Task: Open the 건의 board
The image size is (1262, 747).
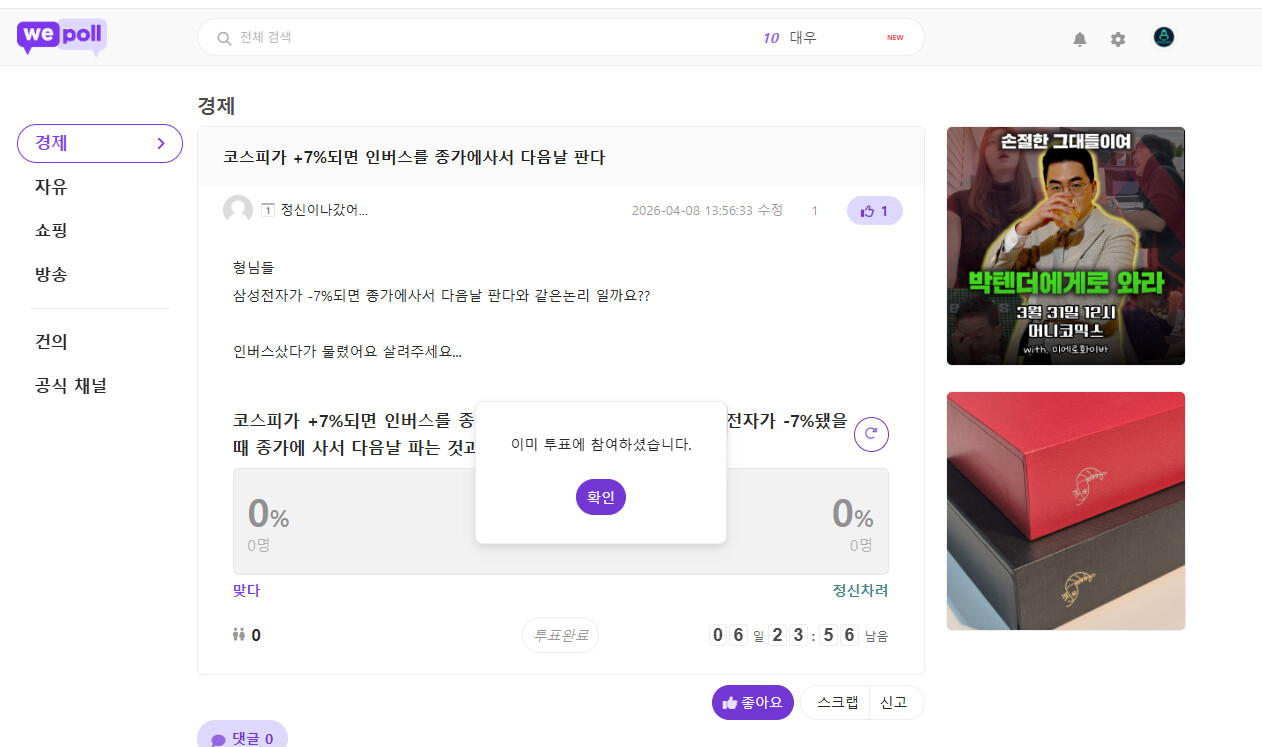Action: tap(51, 342)
